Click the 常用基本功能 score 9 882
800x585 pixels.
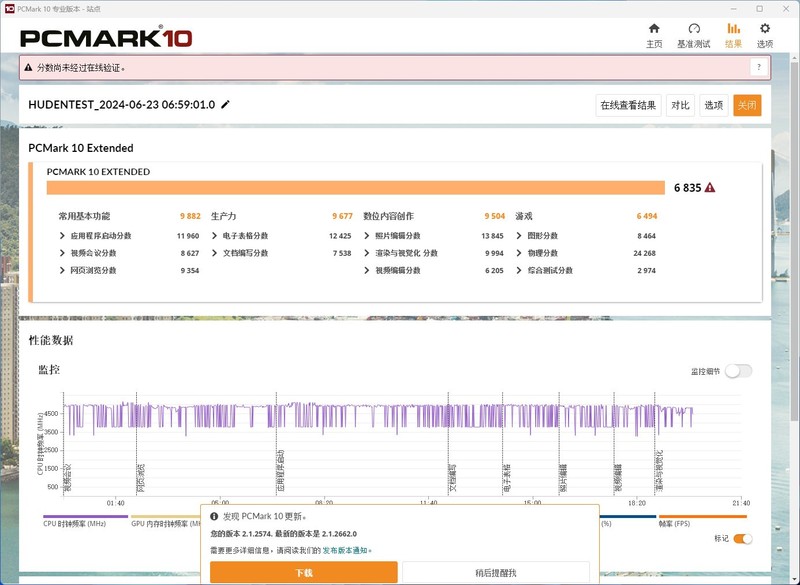coord(190,216)
